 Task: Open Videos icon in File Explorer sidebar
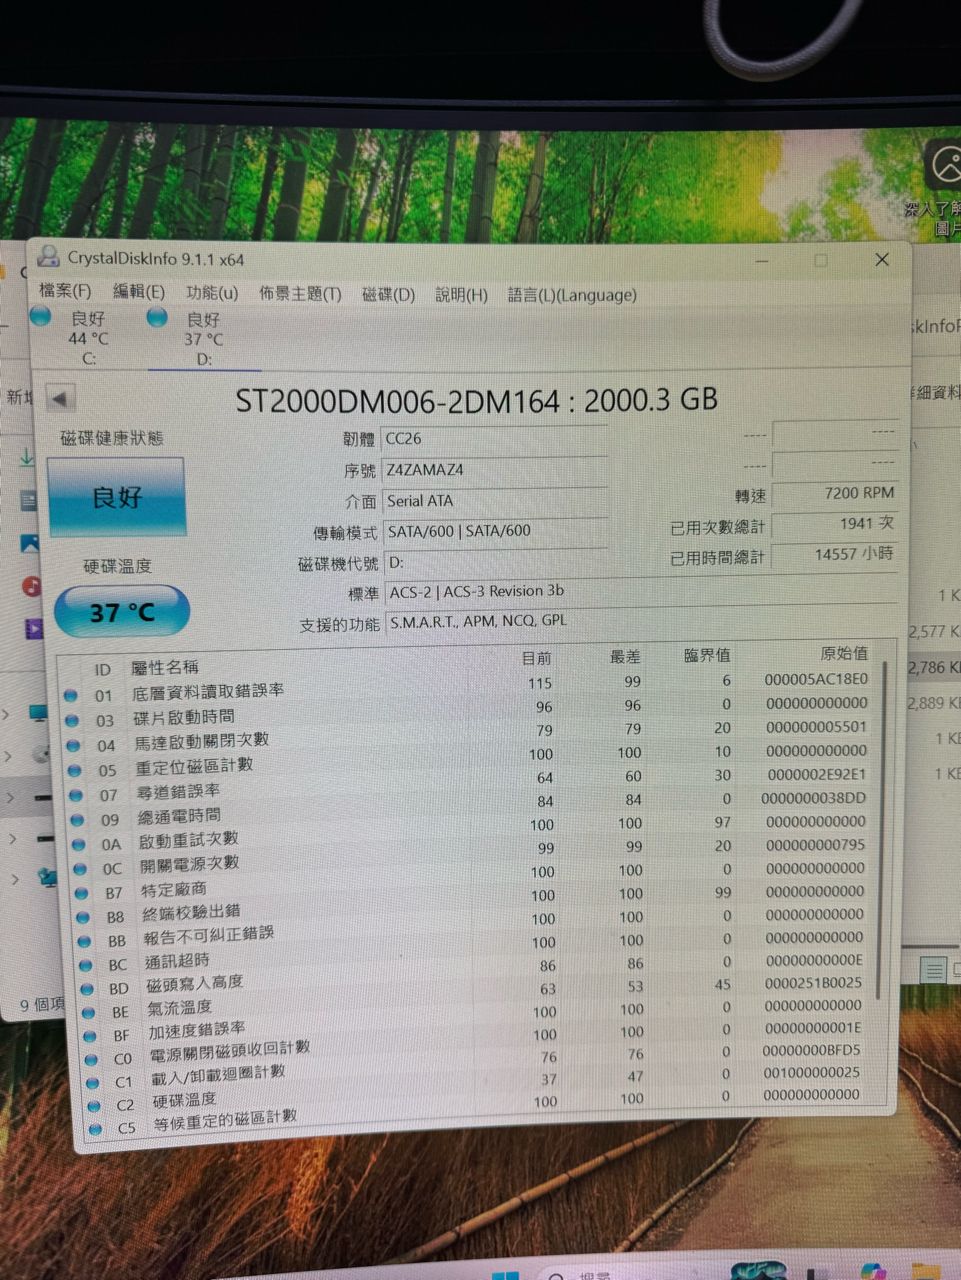34,629
